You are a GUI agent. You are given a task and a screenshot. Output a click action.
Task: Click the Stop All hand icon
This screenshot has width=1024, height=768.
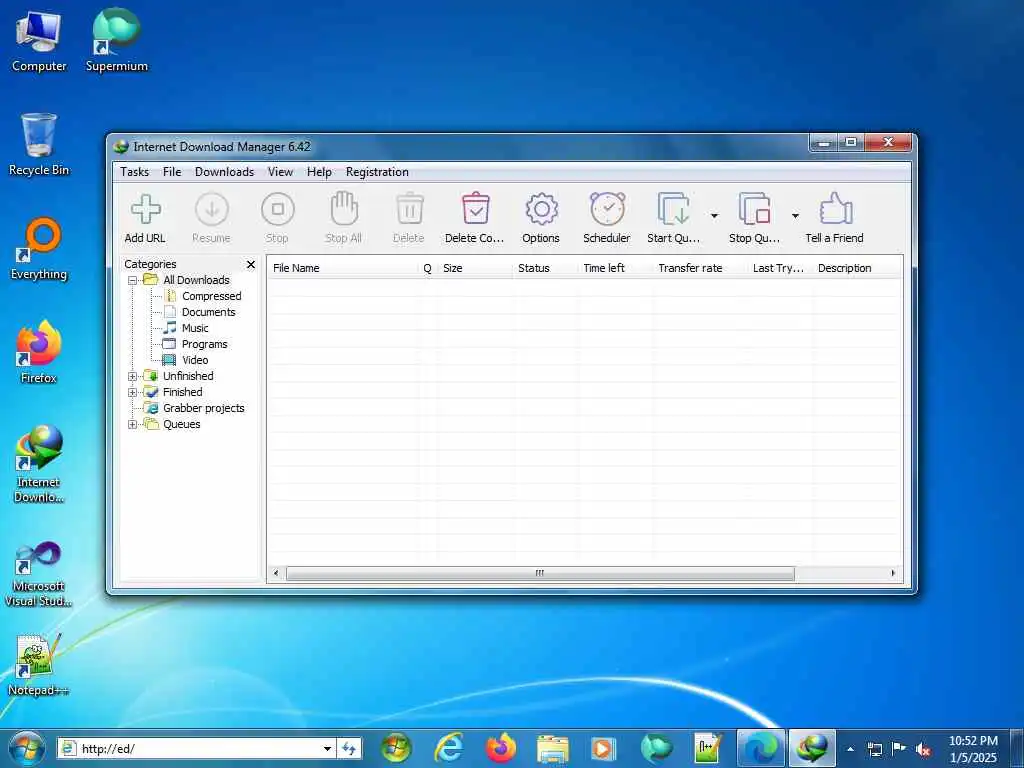click(x=344, y=208)
